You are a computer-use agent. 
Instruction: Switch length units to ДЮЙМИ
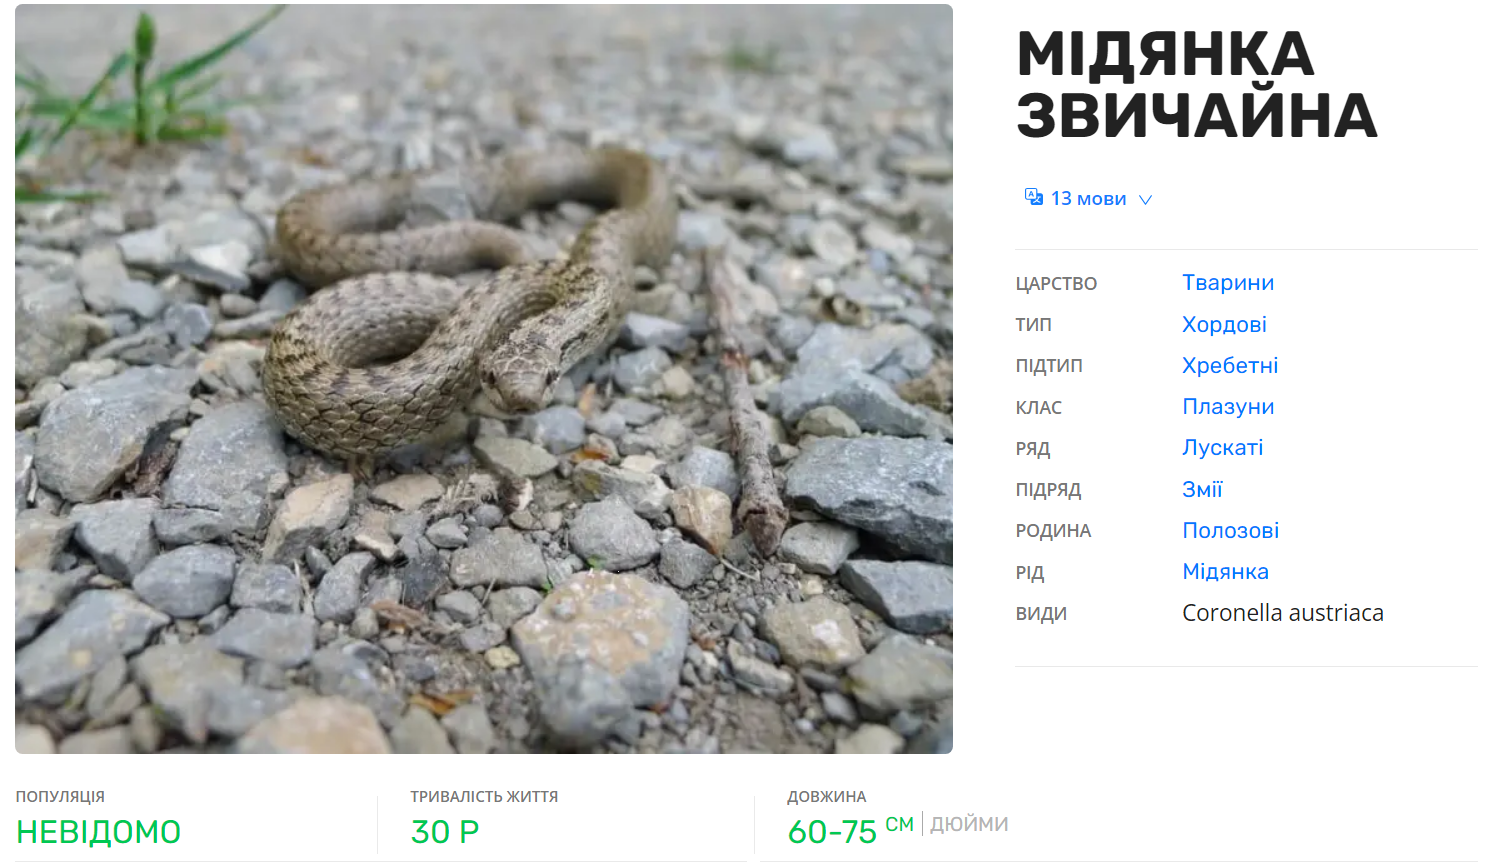click(x=969, y=824)
